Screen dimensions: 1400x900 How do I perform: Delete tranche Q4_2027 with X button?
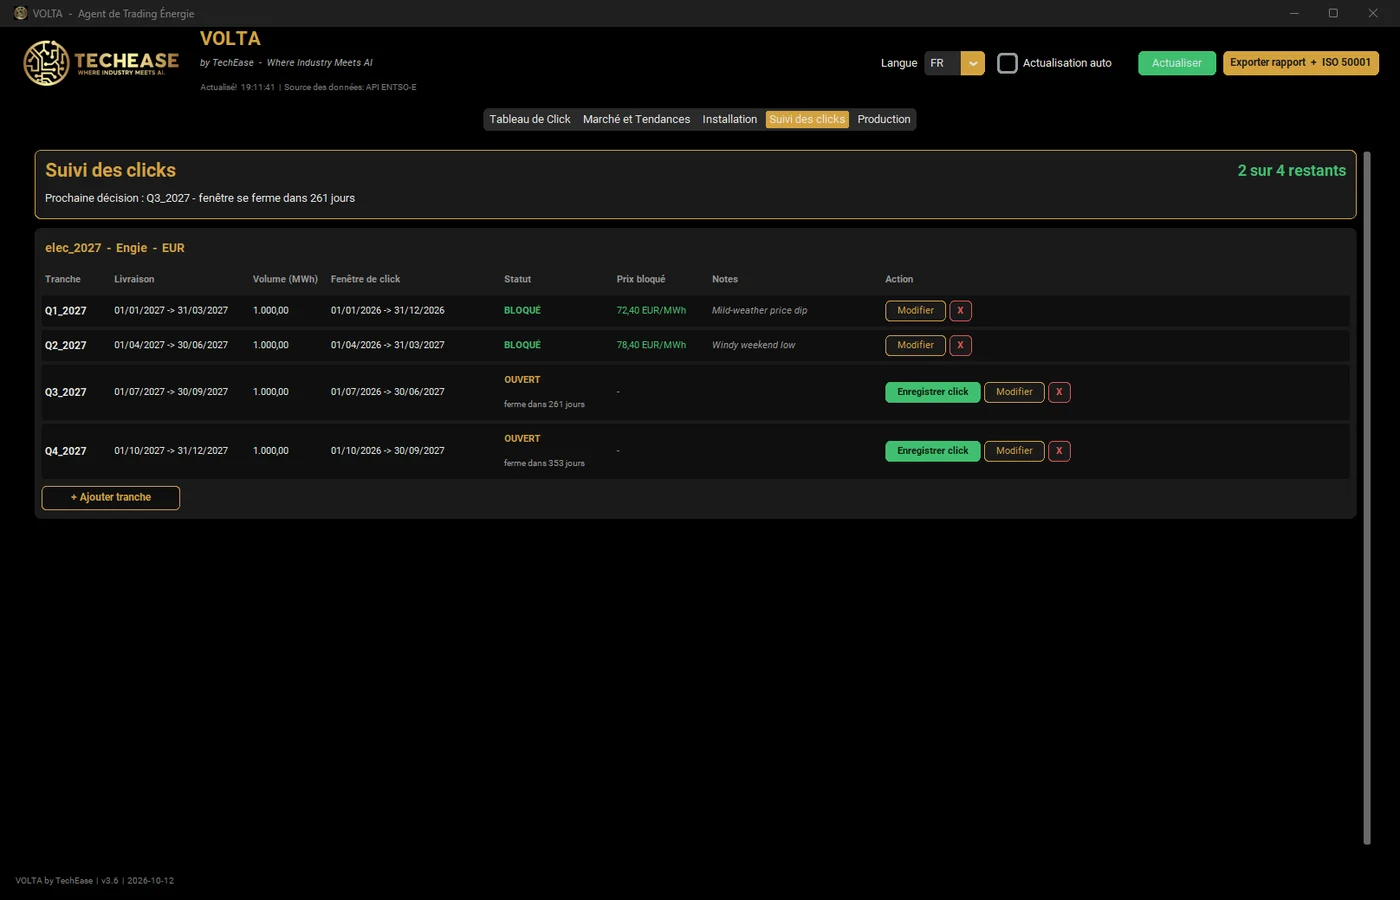pos(1059,451)
